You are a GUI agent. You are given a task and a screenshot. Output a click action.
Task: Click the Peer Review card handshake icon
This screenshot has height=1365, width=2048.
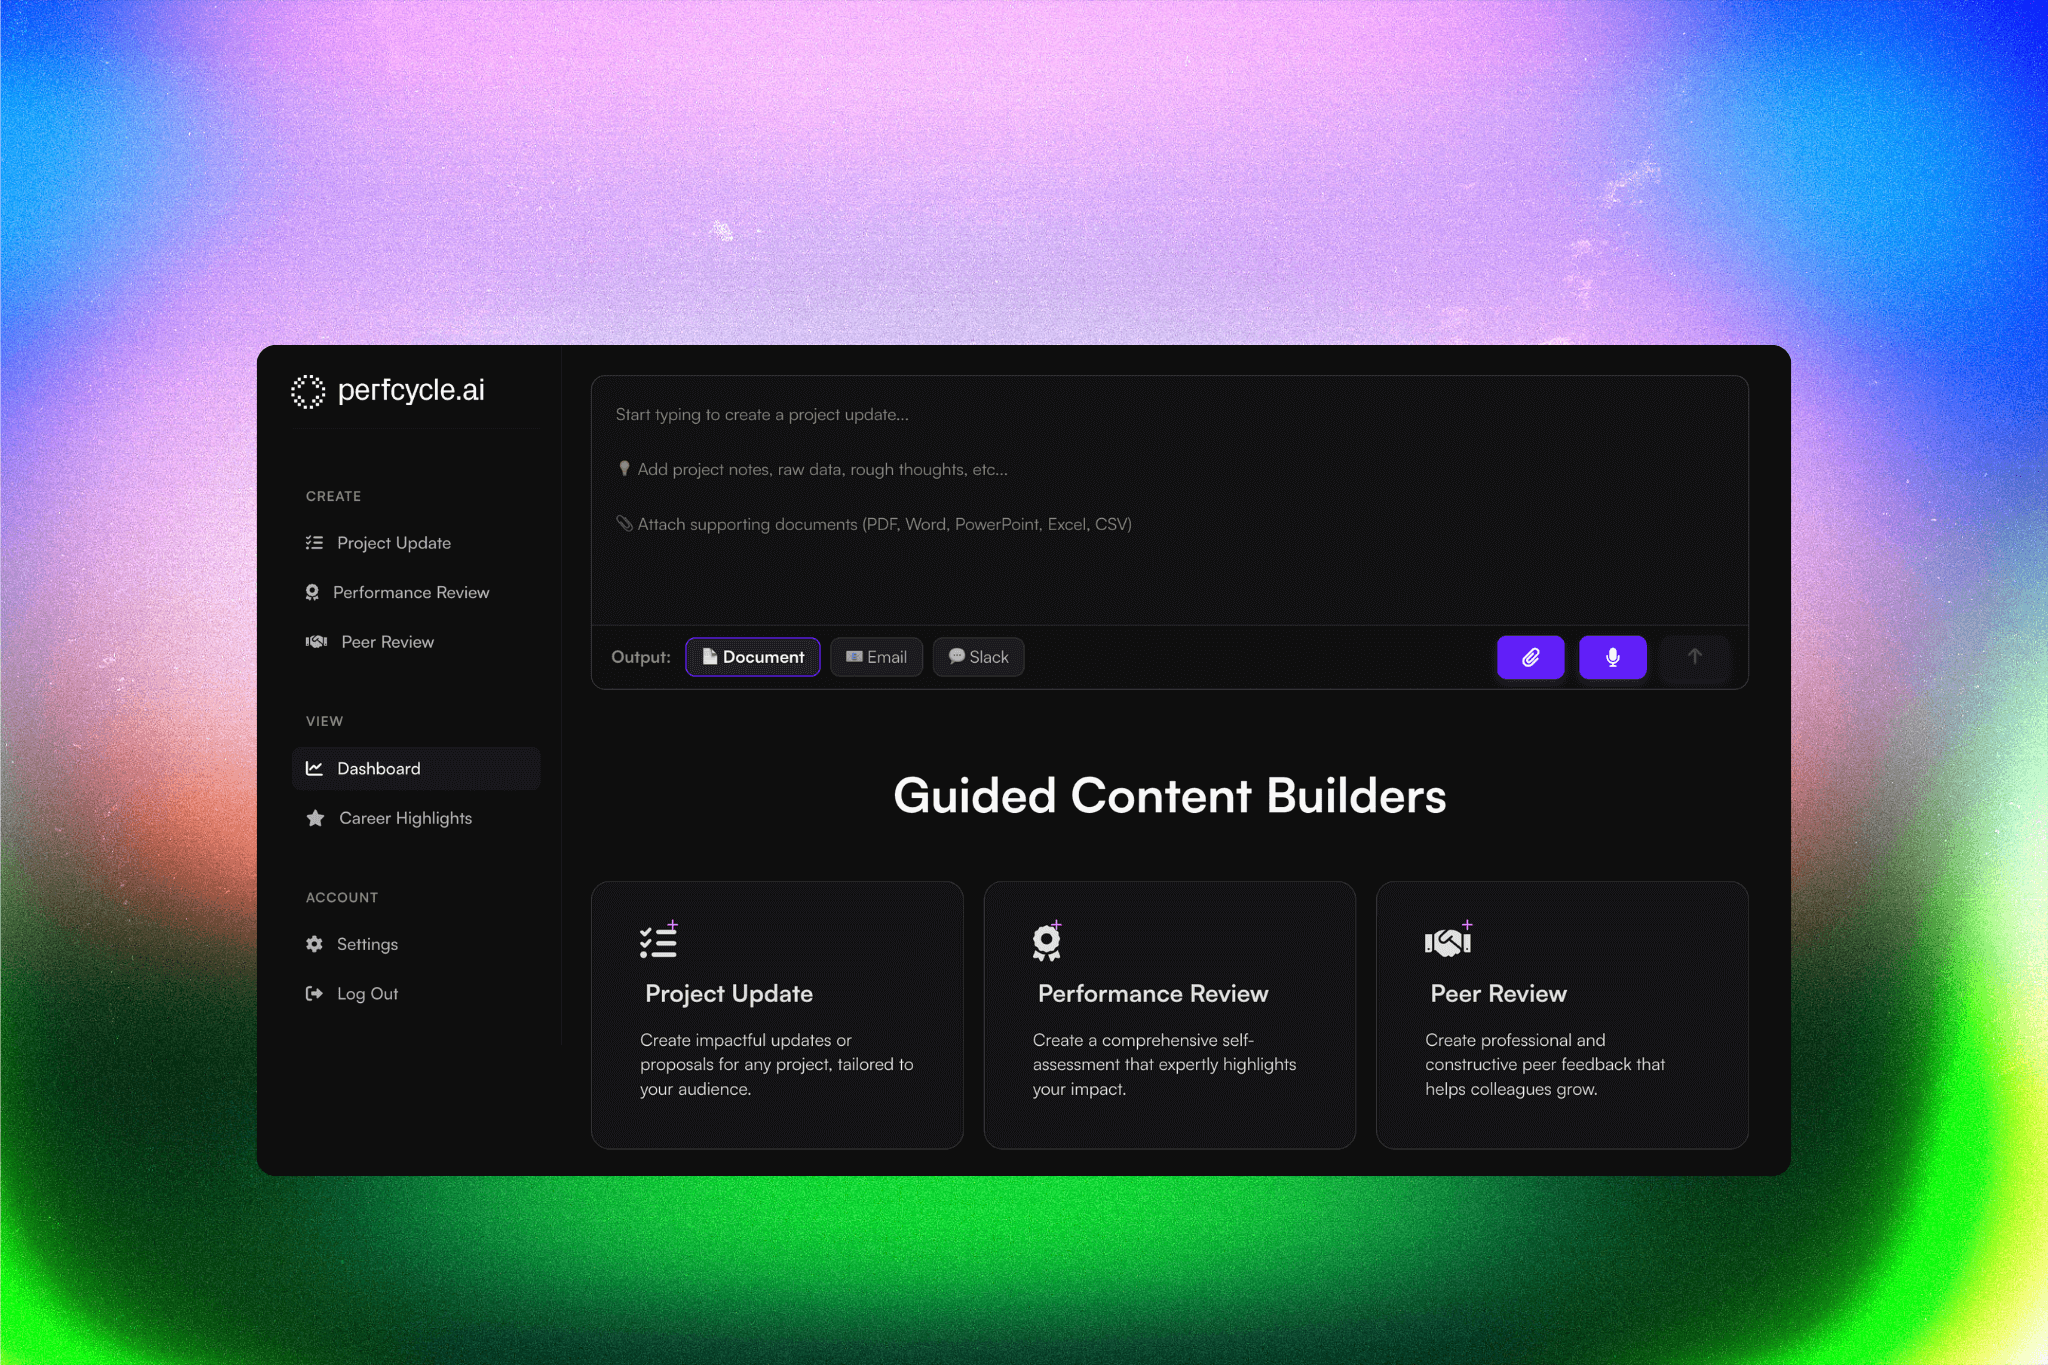1447,941
